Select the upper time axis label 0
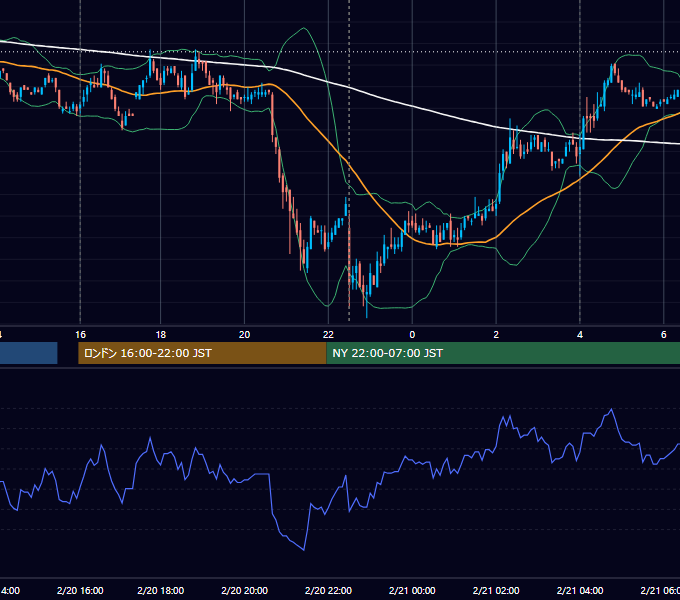Screen dimensions: 680x600 412,335
